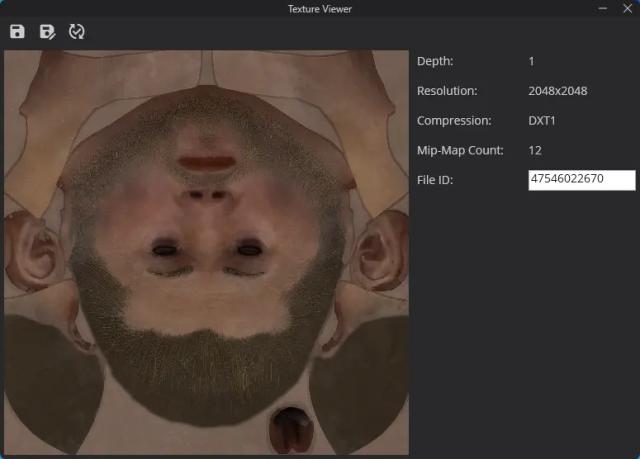640x459 pixels.
Task: Close the Texture Viewer window
Action: click(627, 8)
